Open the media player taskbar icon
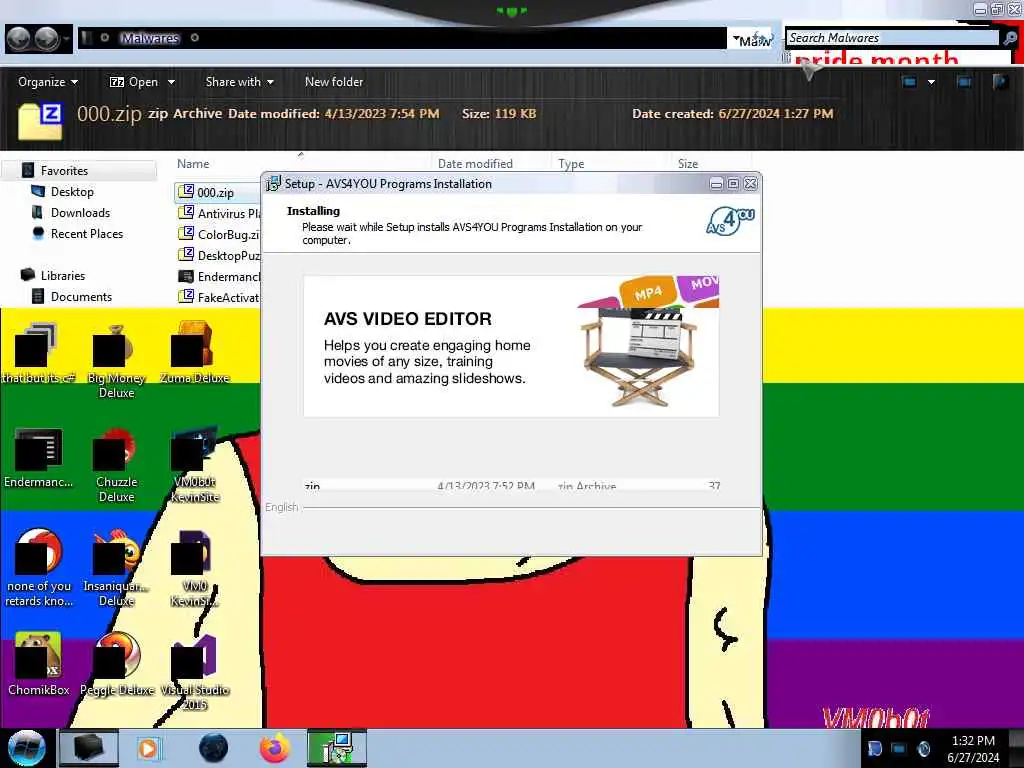This screenshot has width=1024, height=768. 148,748
